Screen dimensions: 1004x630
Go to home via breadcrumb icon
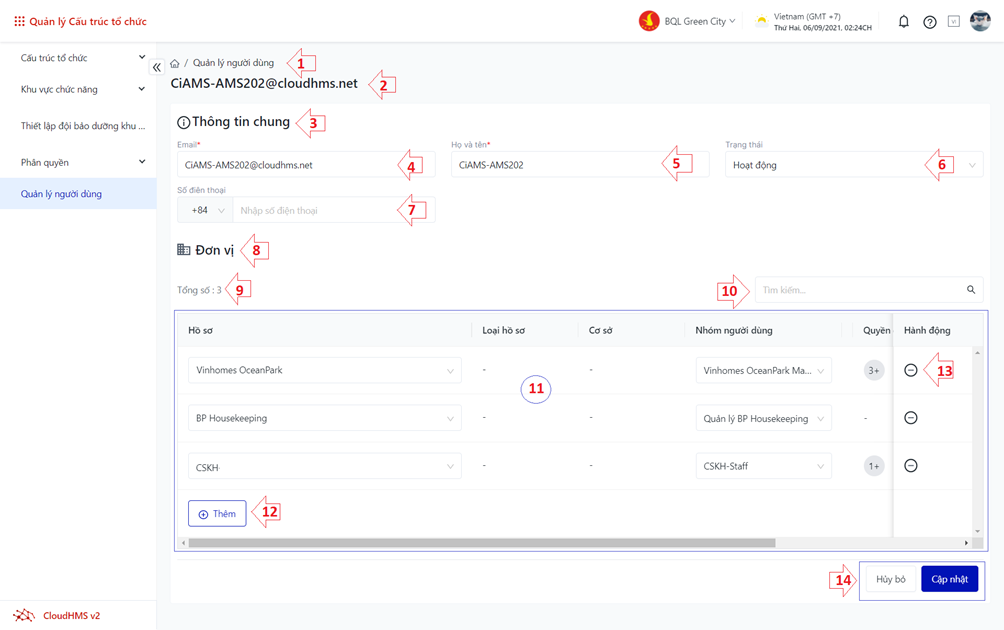click(175, 63)
